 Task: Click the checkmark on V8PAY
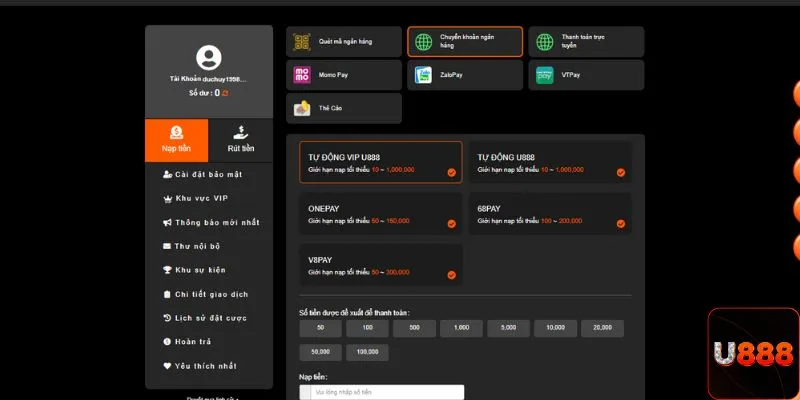click(452, 276)
